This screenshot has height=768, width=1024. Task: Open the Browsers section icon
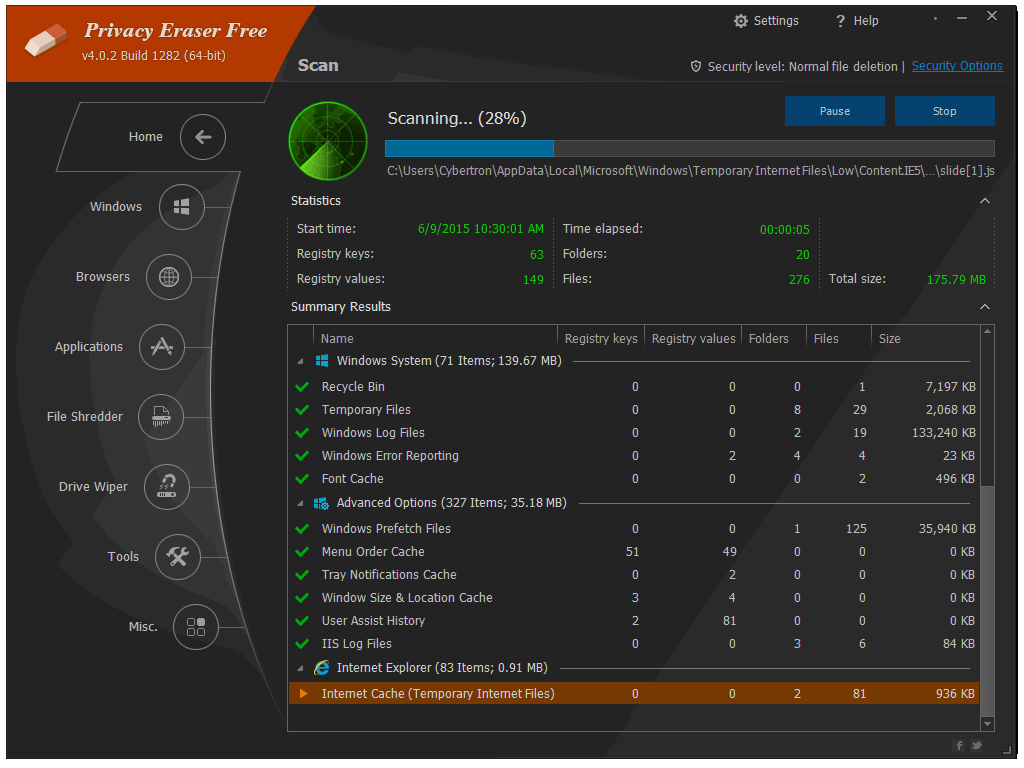point(170,277)
